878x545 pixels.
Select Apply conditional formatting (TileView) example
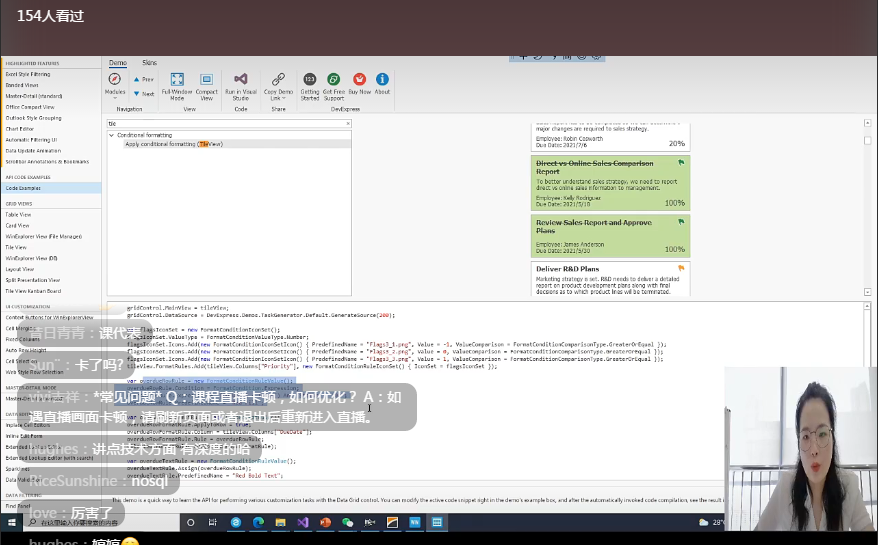pyautogui.click(x=174, y=144)
